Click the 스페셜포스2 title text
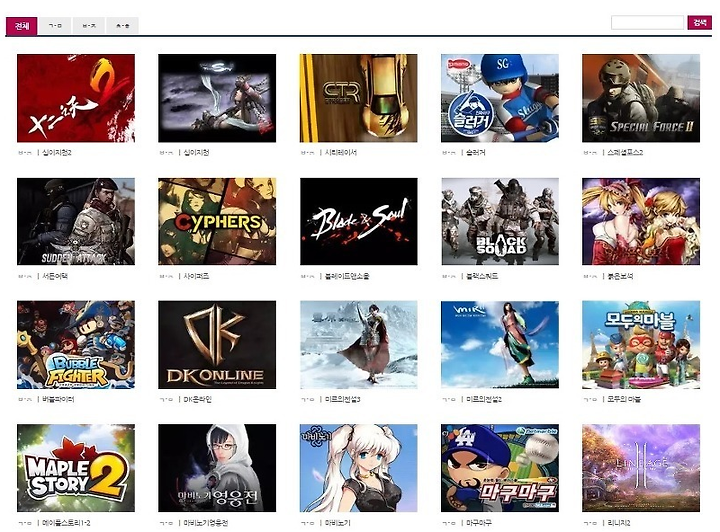This screenshot has width=720, height=532. click(625, 152)
